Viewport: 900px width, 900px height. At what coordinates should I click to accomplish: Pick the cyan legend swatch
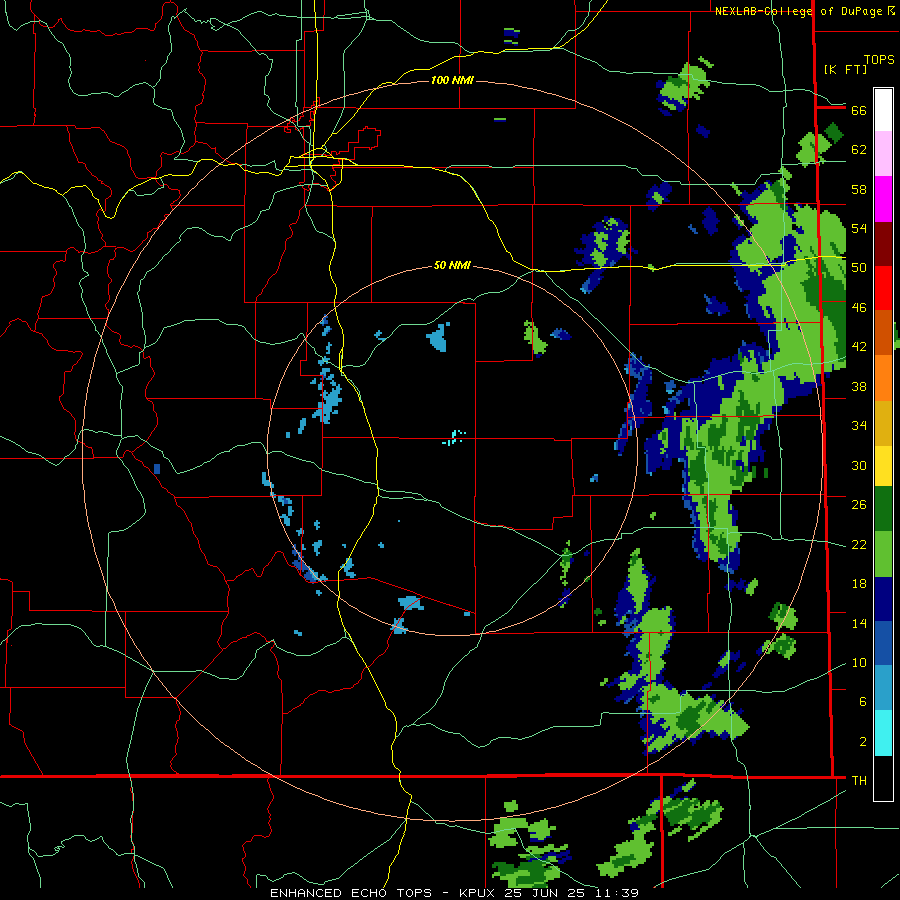[883, 733]
